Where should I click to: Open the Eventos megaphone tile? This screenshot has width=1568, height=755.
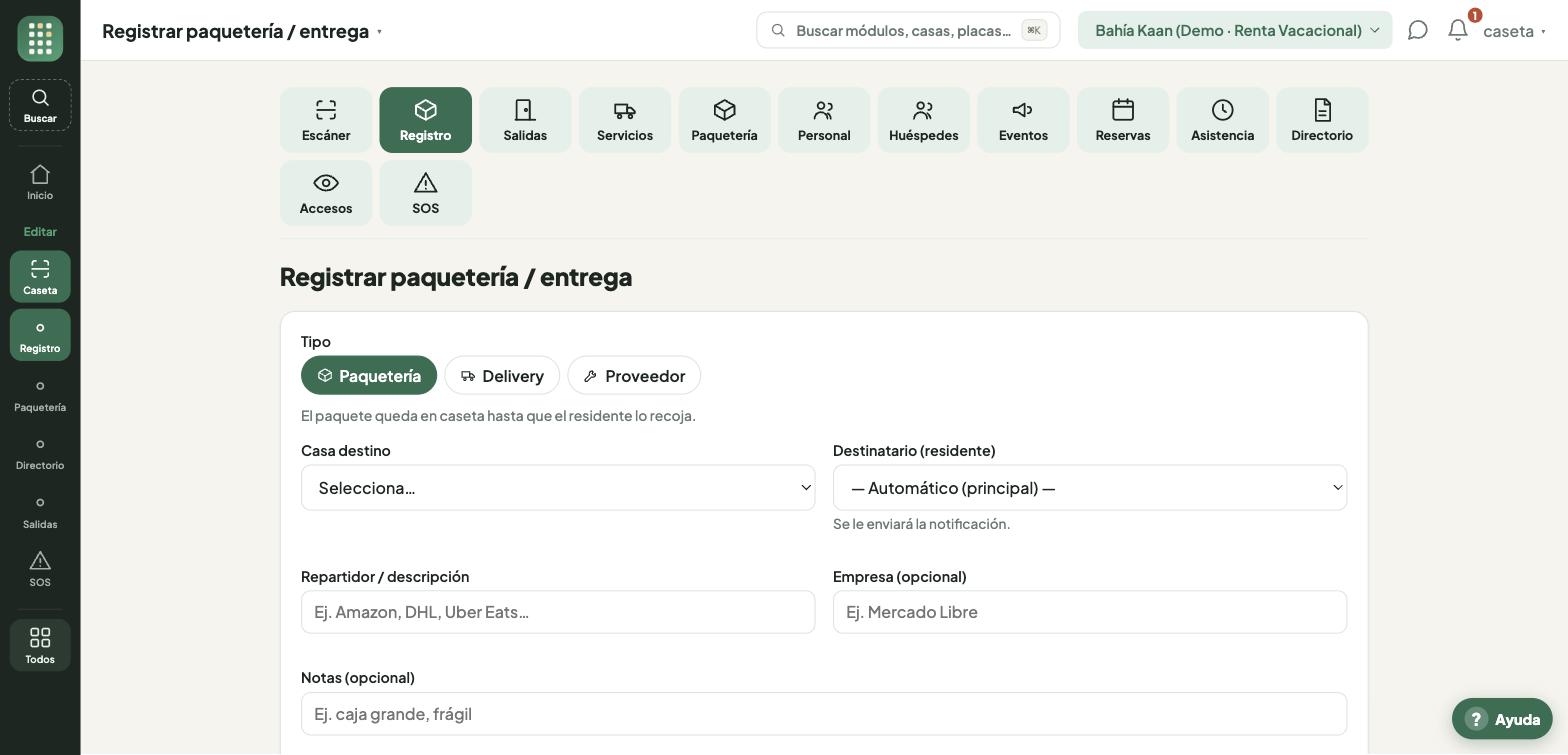pyautogui.click(x=1023, y=120)
